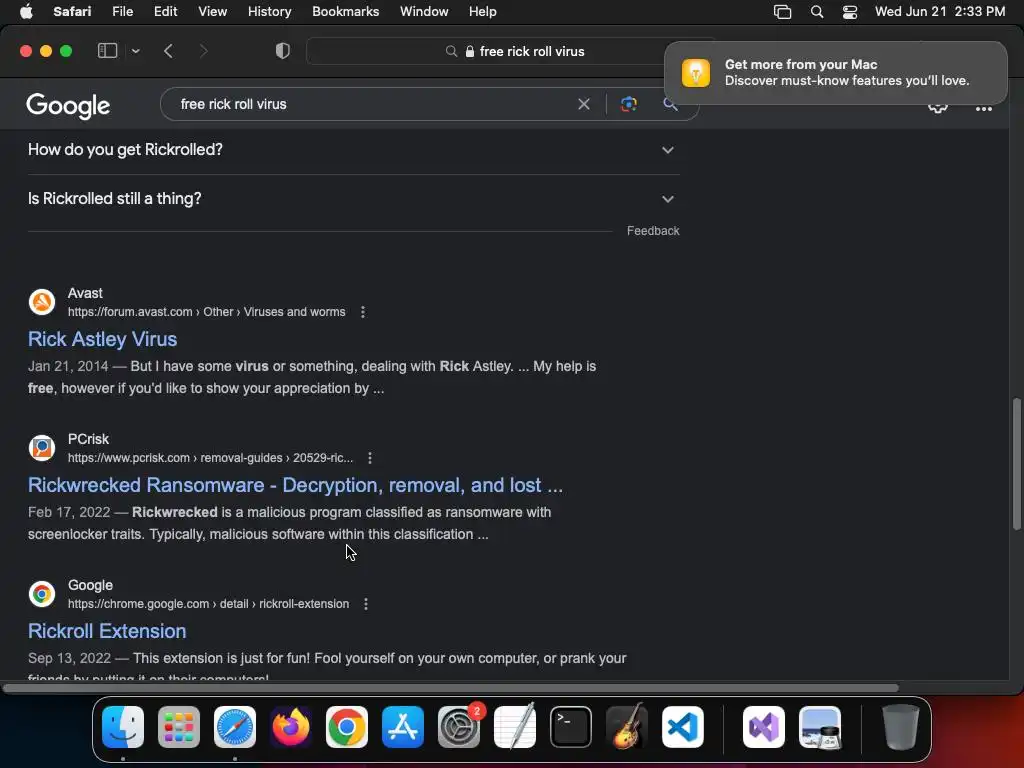Open Launchpad from the Dock
Viewport: 1024px width, 768px height.
[178, 727]
